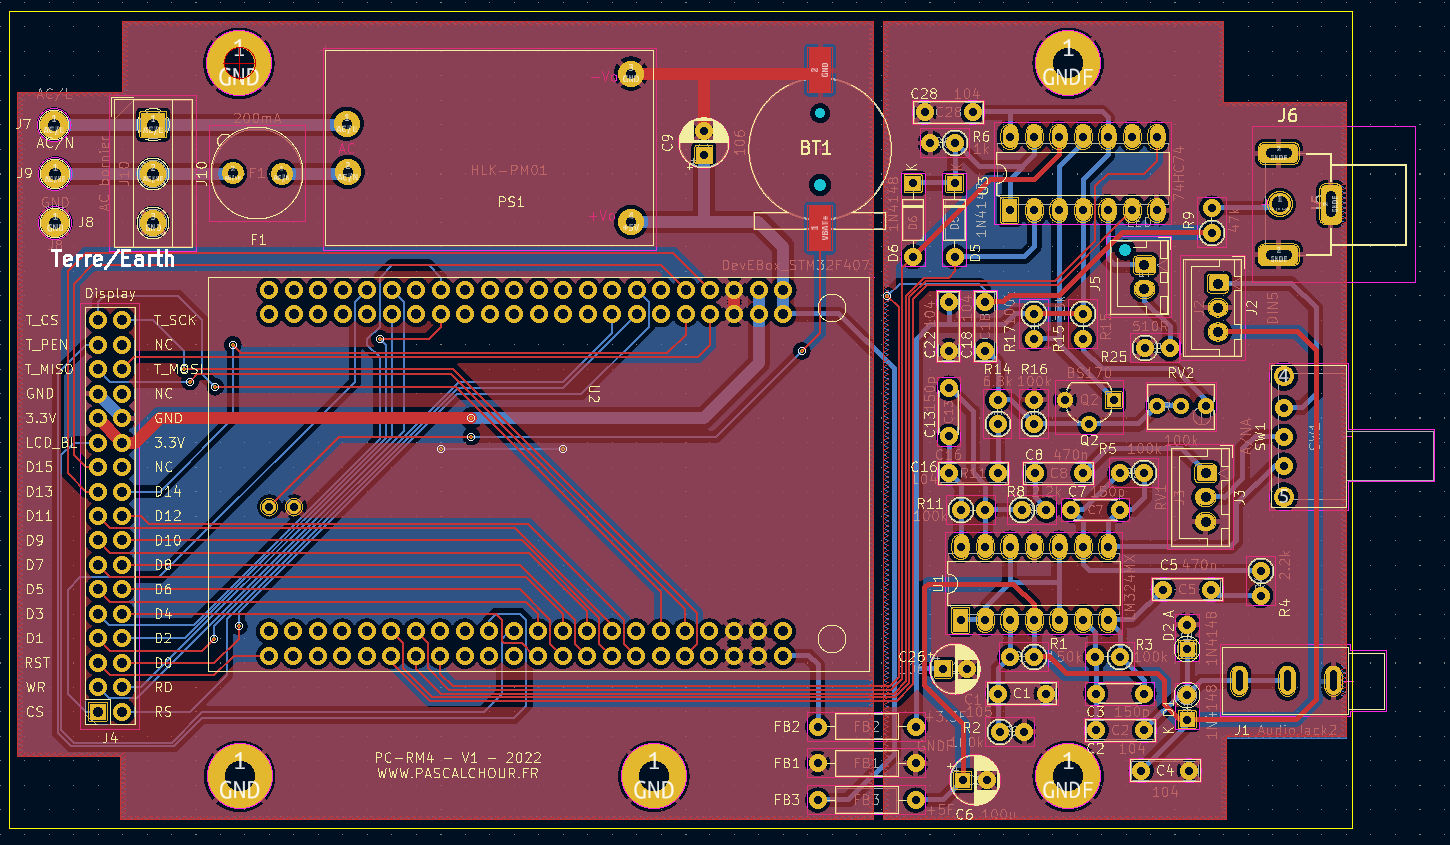This screenshot has width=1450, height=845.
Task: Select the RS pin label
Action: coord(164,712)
